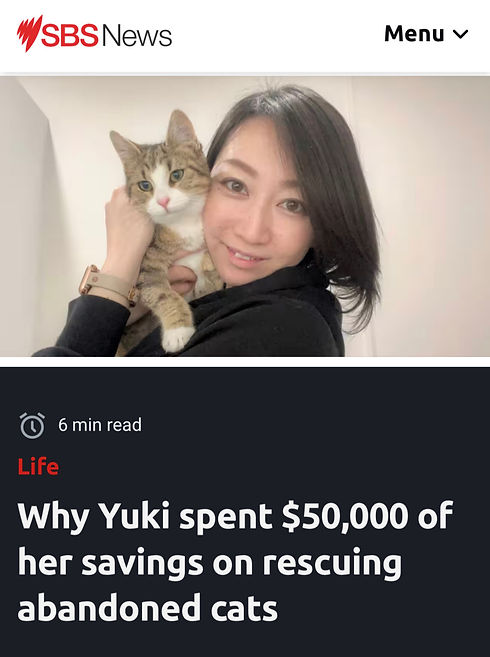Viewport: 490px width, 657px height.
Task: Click the cat's white paw in photo
Action: [x=176, y=338]
